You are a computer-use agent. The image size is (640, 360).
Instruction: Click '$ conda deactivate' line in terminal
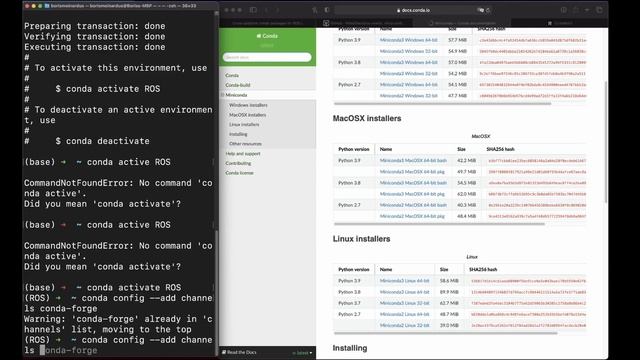(x=87, y=141)
